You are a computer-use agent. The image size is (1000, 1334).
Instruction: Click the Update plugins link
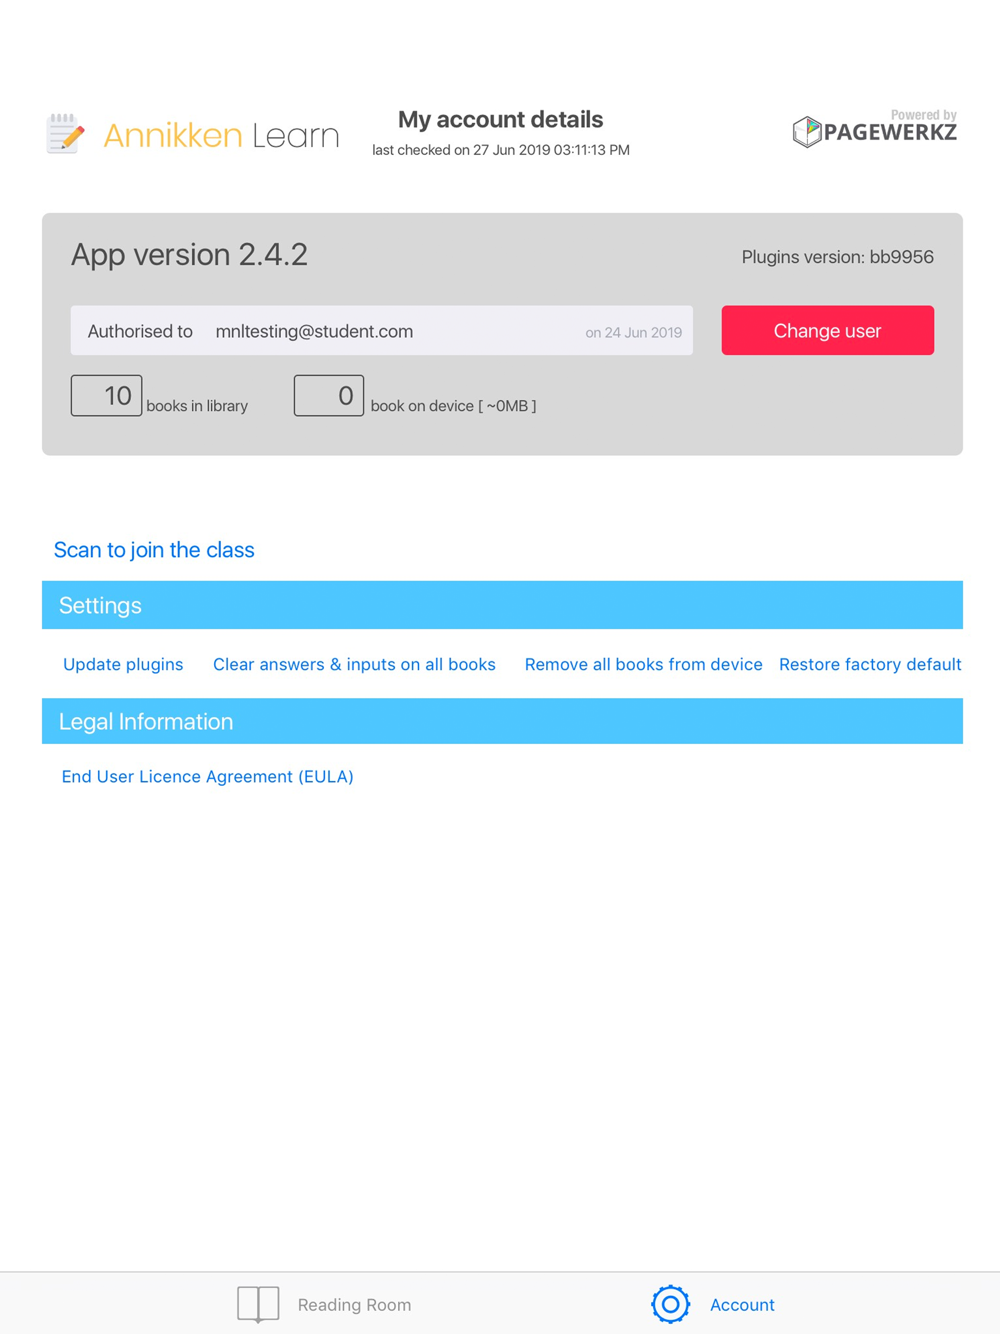tap(123, 664)
